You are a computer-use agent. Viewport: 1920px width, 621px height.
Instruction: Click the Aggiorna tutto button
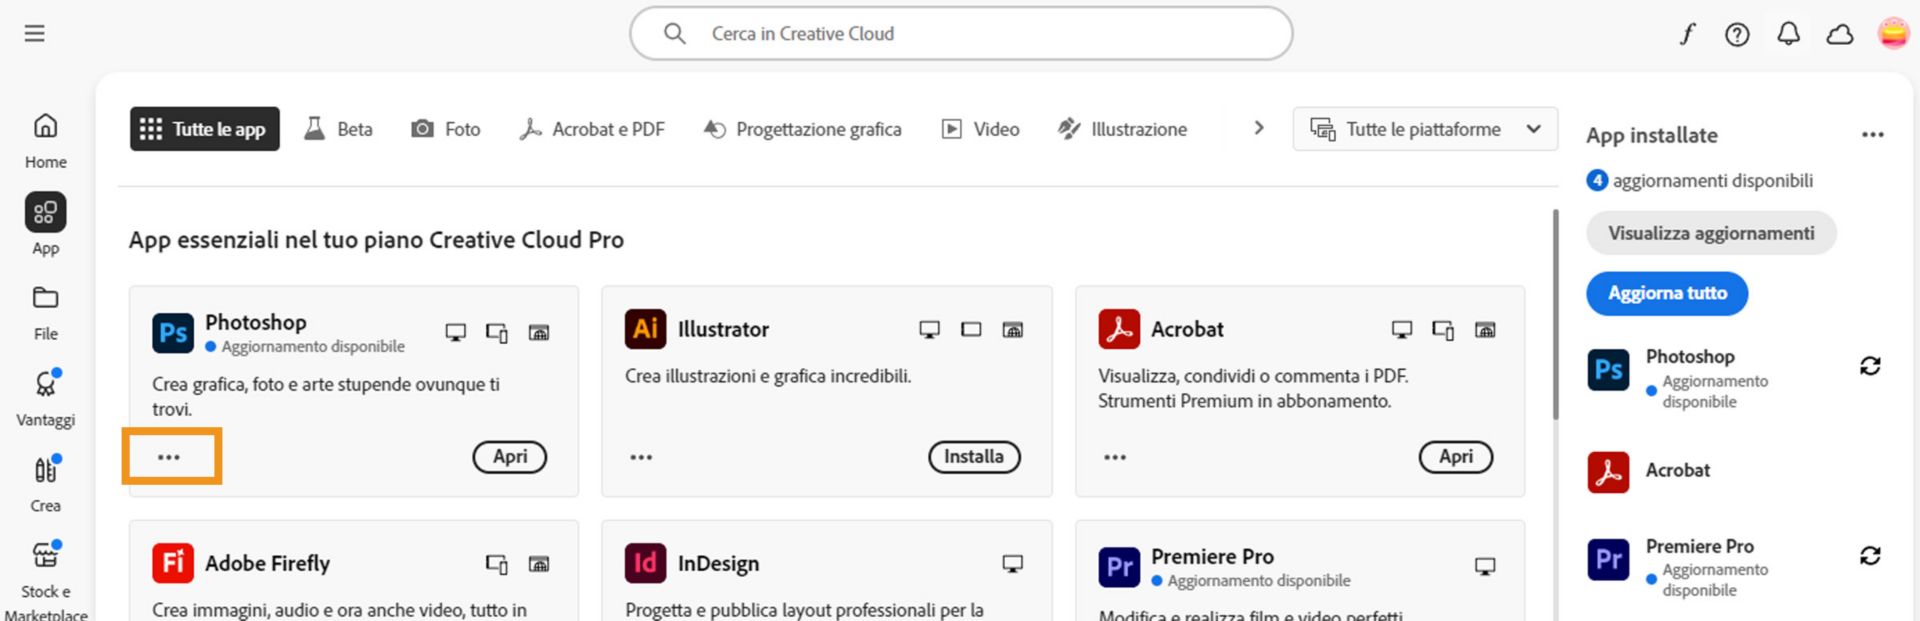1667,293
